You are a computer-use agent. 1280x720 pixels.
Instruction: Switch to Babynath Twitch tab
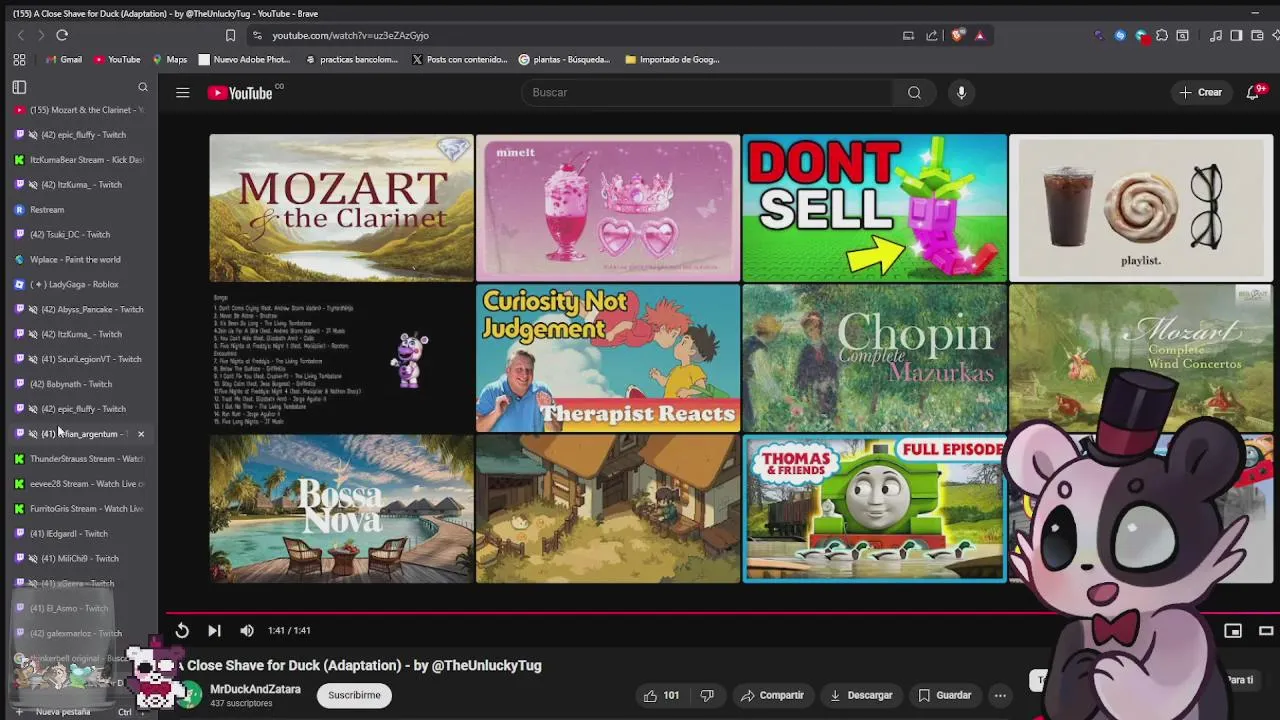pos(79,384)
